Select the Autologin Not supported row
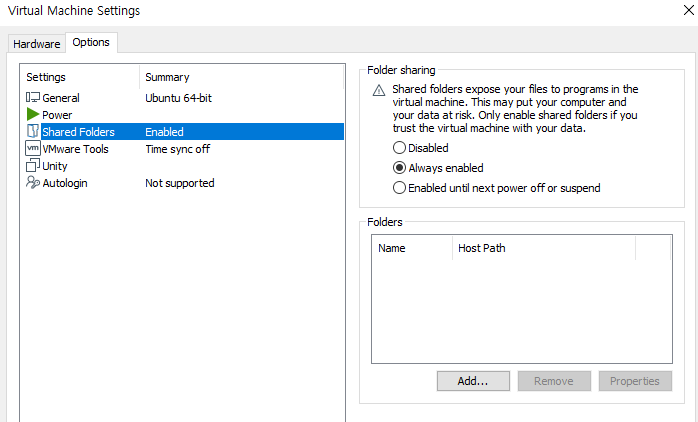 (183, 183)
